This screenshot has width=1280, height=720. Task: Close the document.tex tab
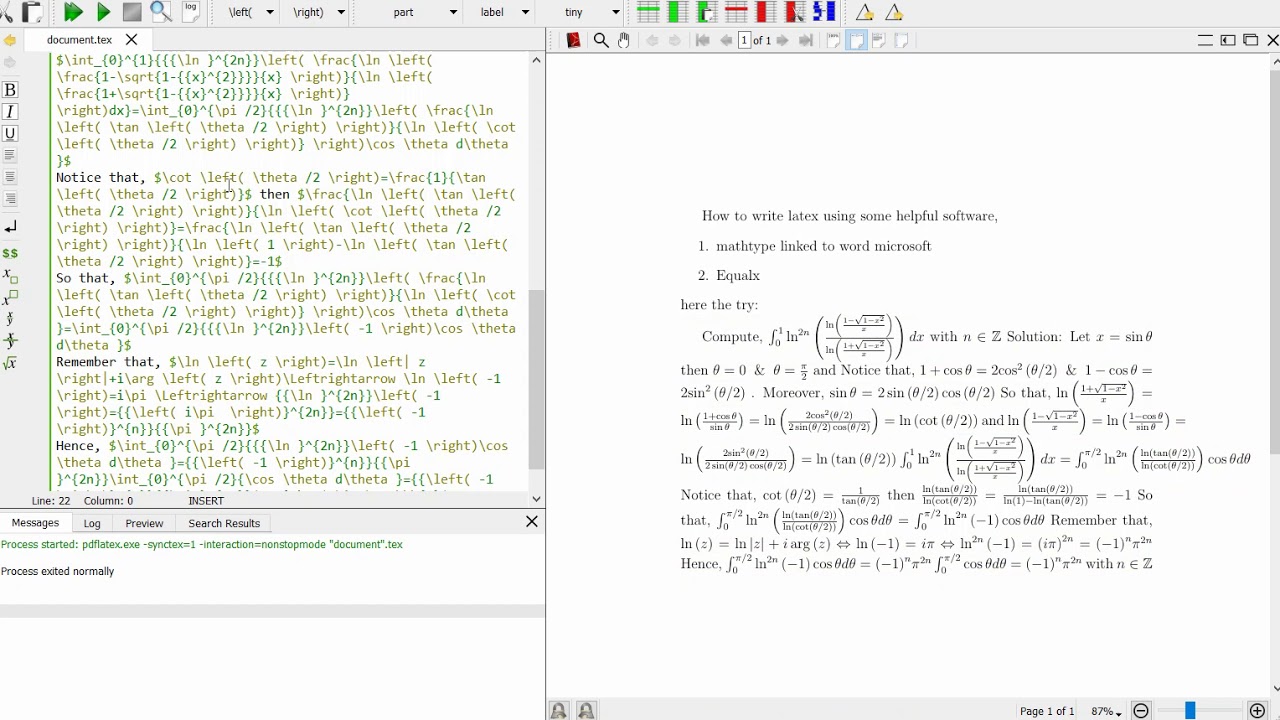131,40
